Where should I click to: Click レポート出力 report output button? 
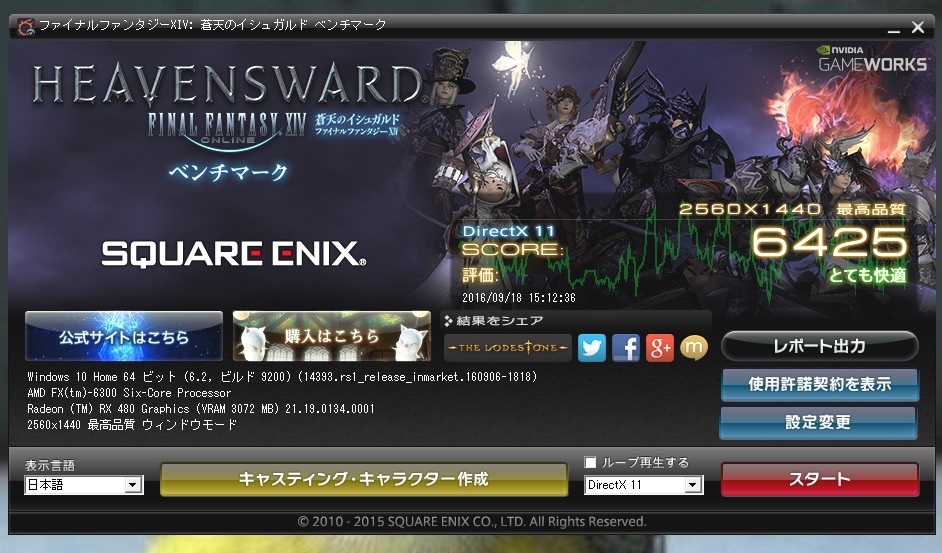pos(819,346)
